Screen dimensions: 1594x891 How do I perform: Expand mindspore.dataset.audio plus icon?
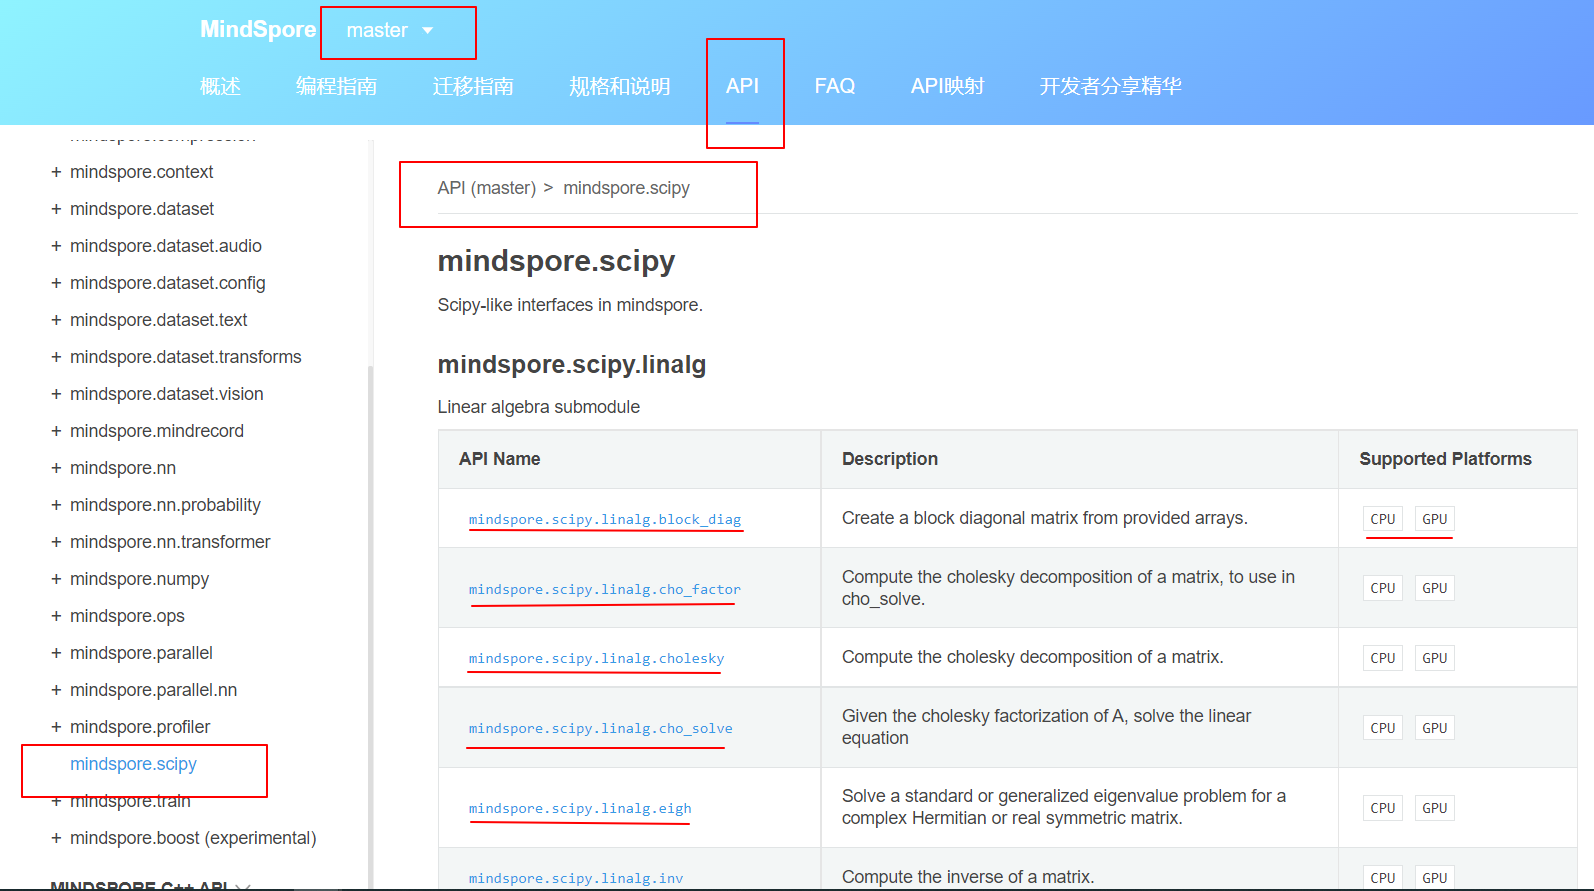click(56, 246)
